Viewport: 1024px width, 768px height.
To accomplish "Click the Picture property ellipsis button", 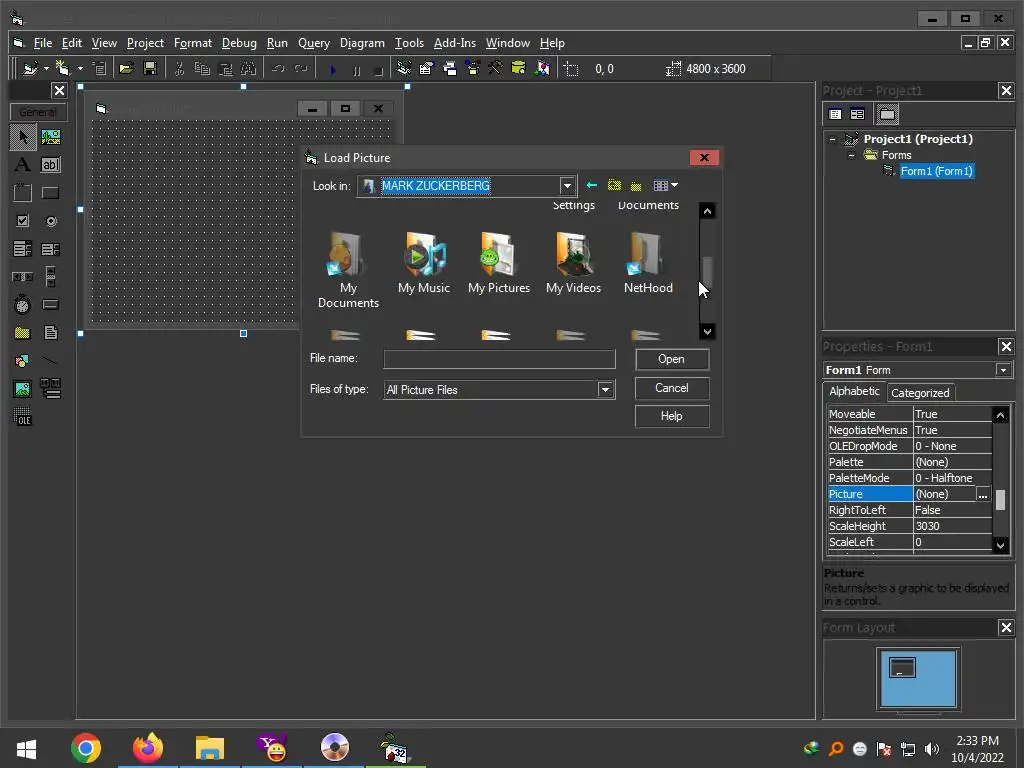I will pos(983,495).
